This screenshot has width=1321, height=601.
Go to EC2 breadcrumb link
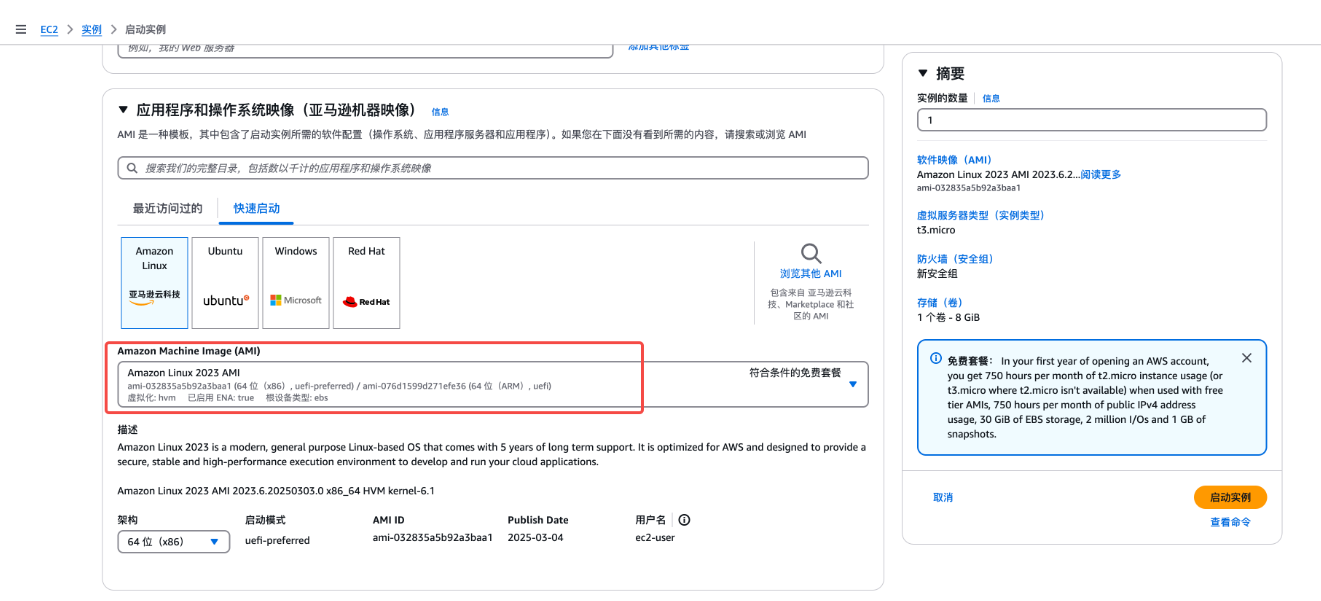click(49, 30)
